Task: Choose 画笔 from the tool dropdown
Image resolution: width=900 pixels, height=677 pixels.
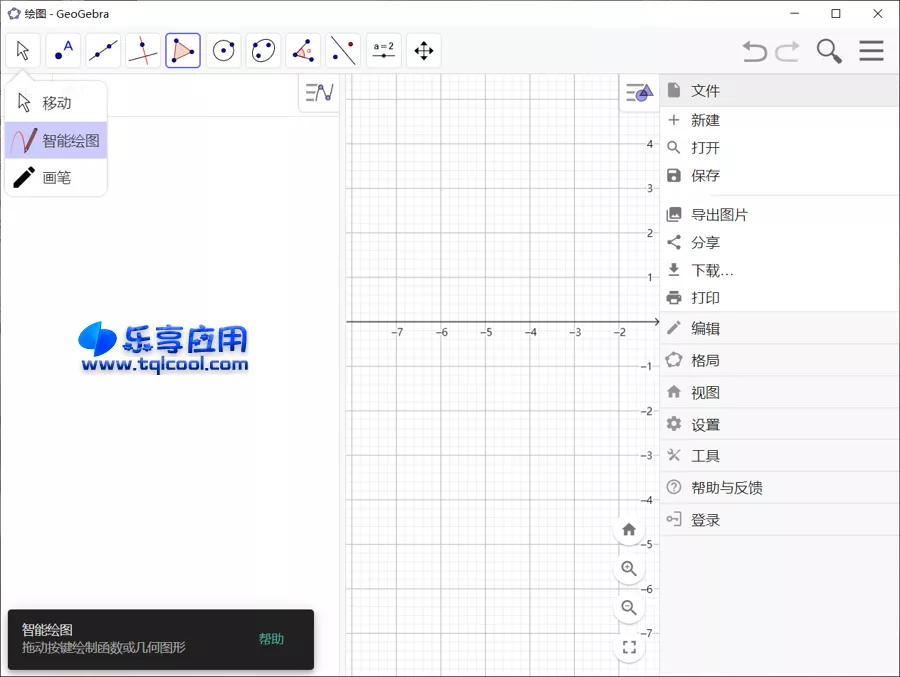Action: (56, 178)
